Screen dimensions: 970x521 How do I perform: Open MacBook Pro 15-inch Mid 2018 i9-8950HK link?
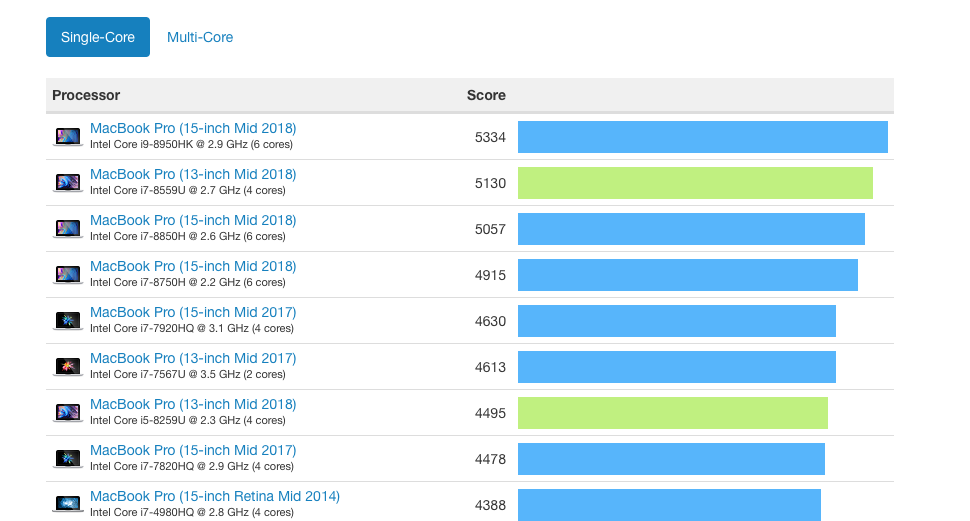point(193,128)
